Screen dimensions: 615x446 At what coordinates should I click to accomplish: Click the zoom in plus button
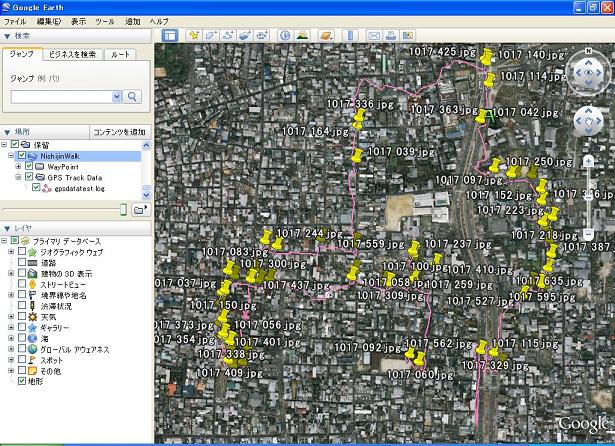[x=588, y=162]
